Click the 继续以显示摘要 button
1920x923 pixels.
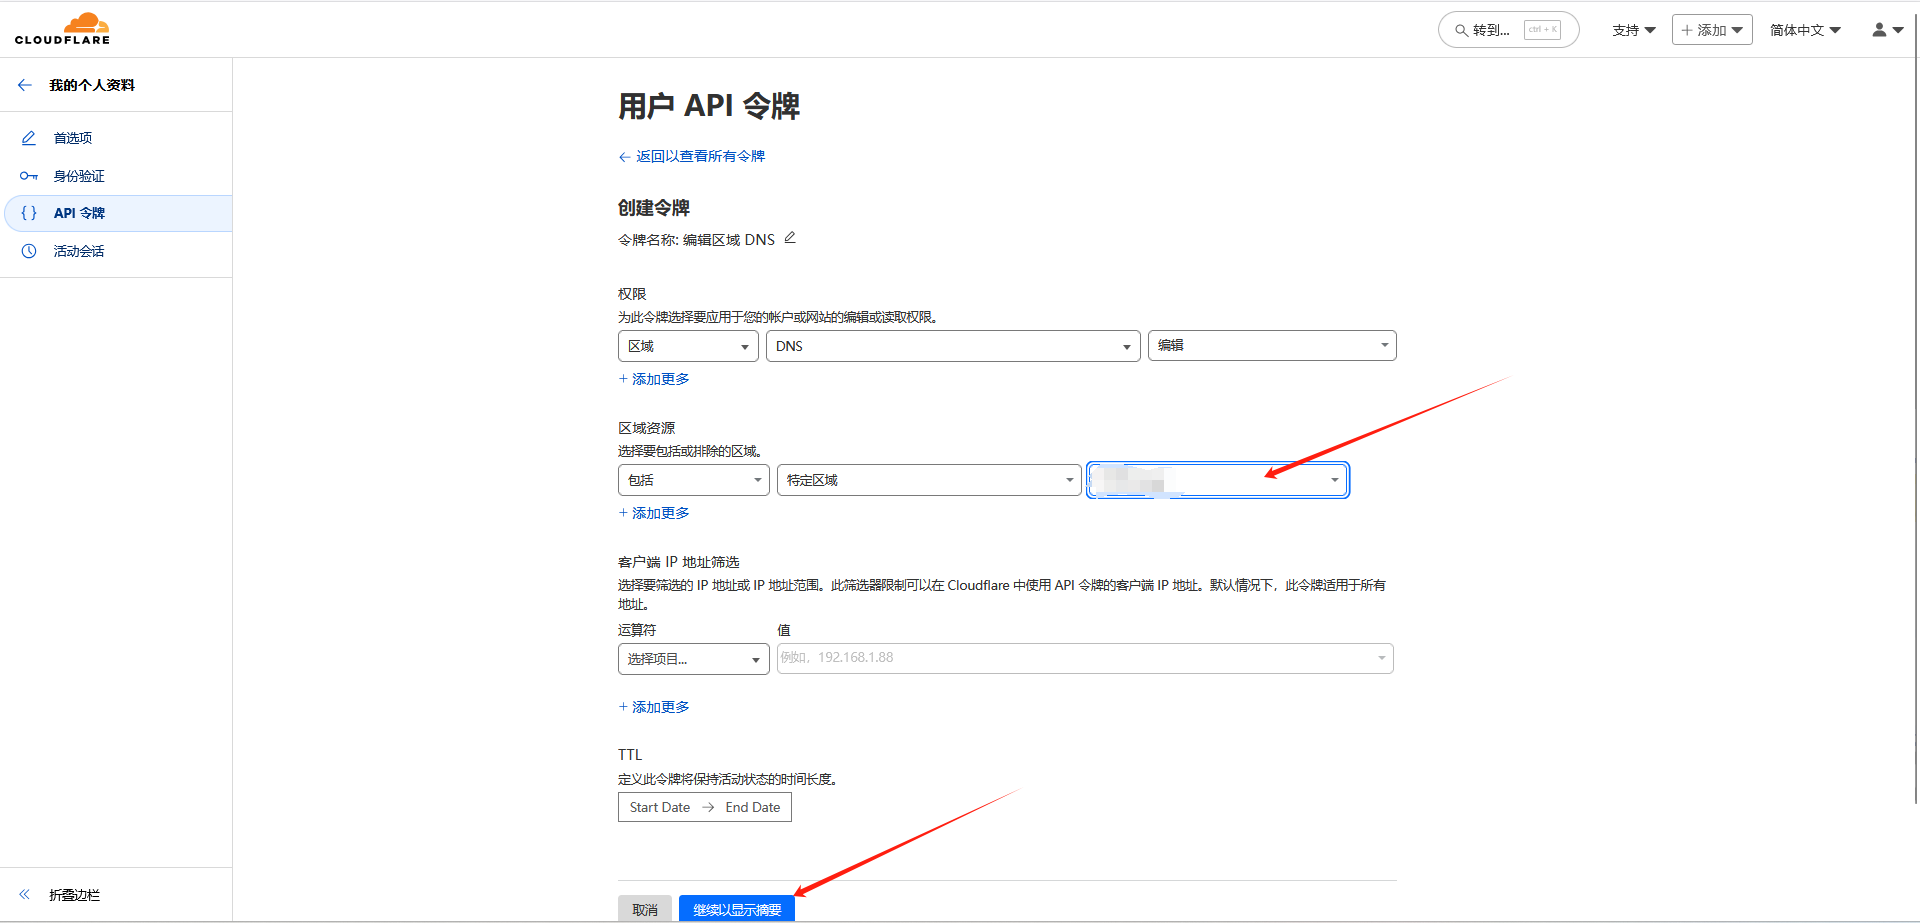737,909
